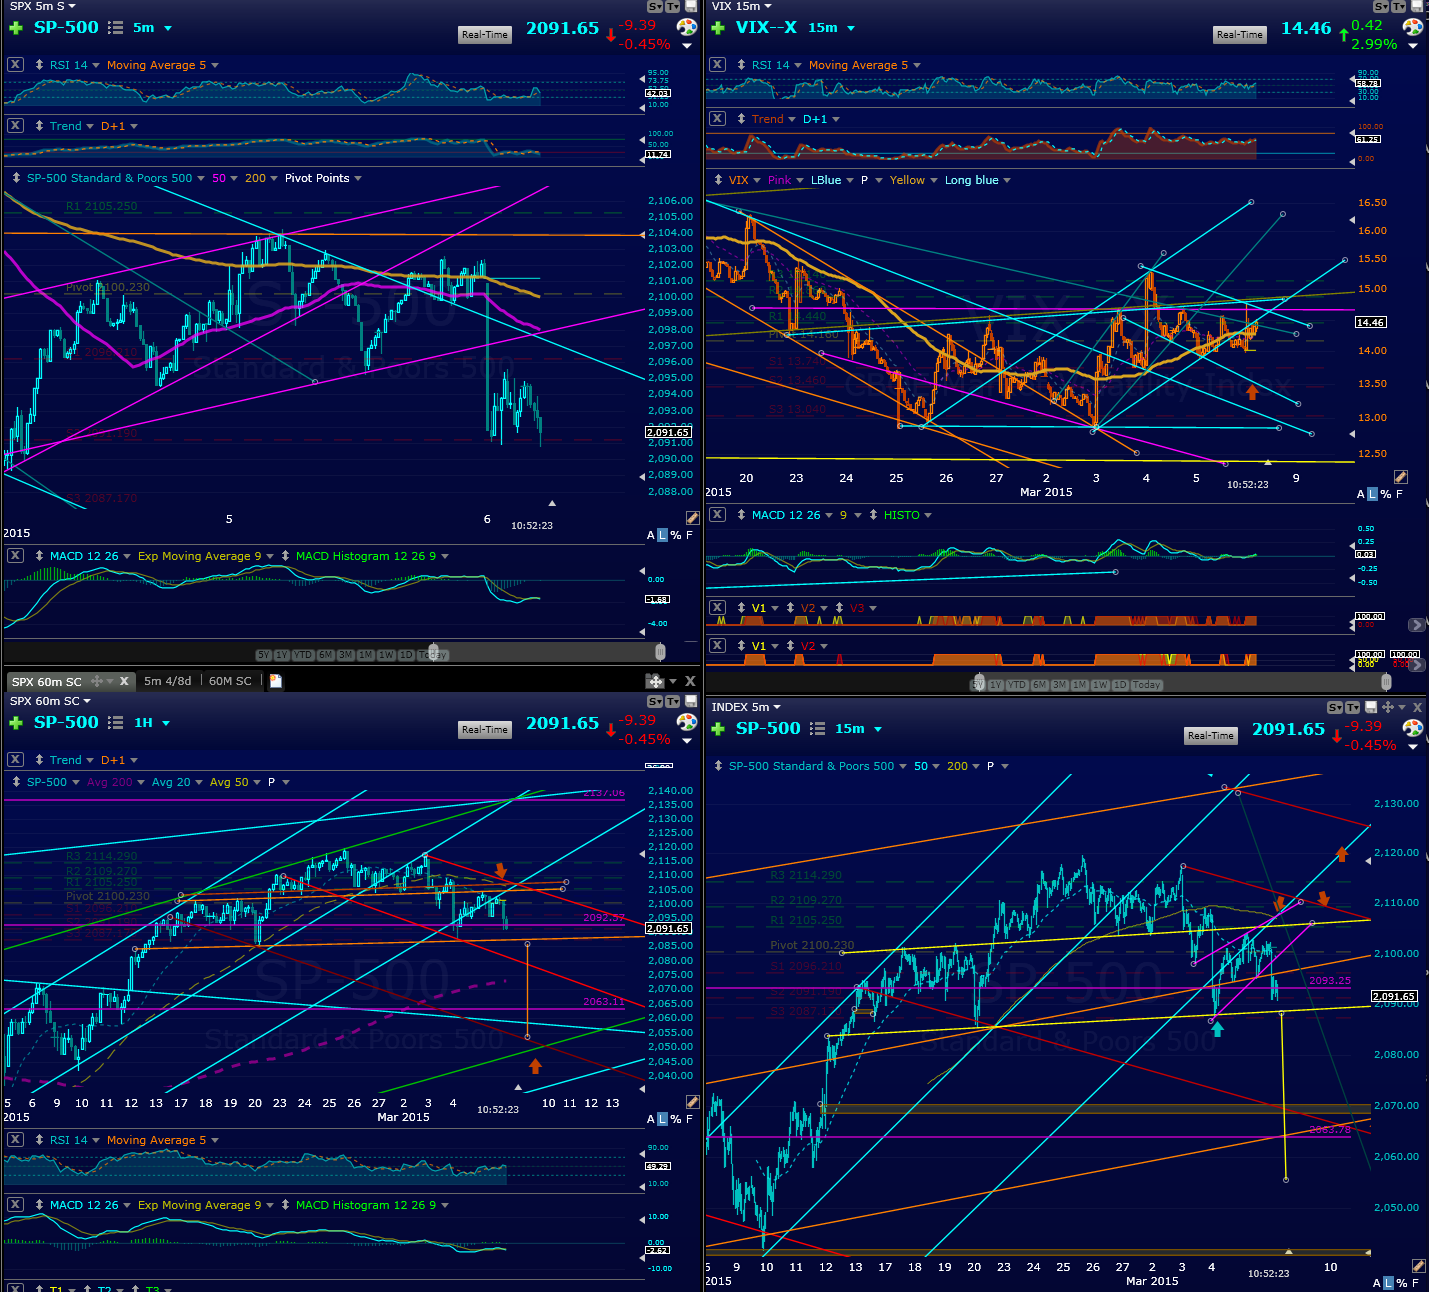
Task: Click Real-Time button in SPX 60m SC panel
Action: tap(485, 730)
